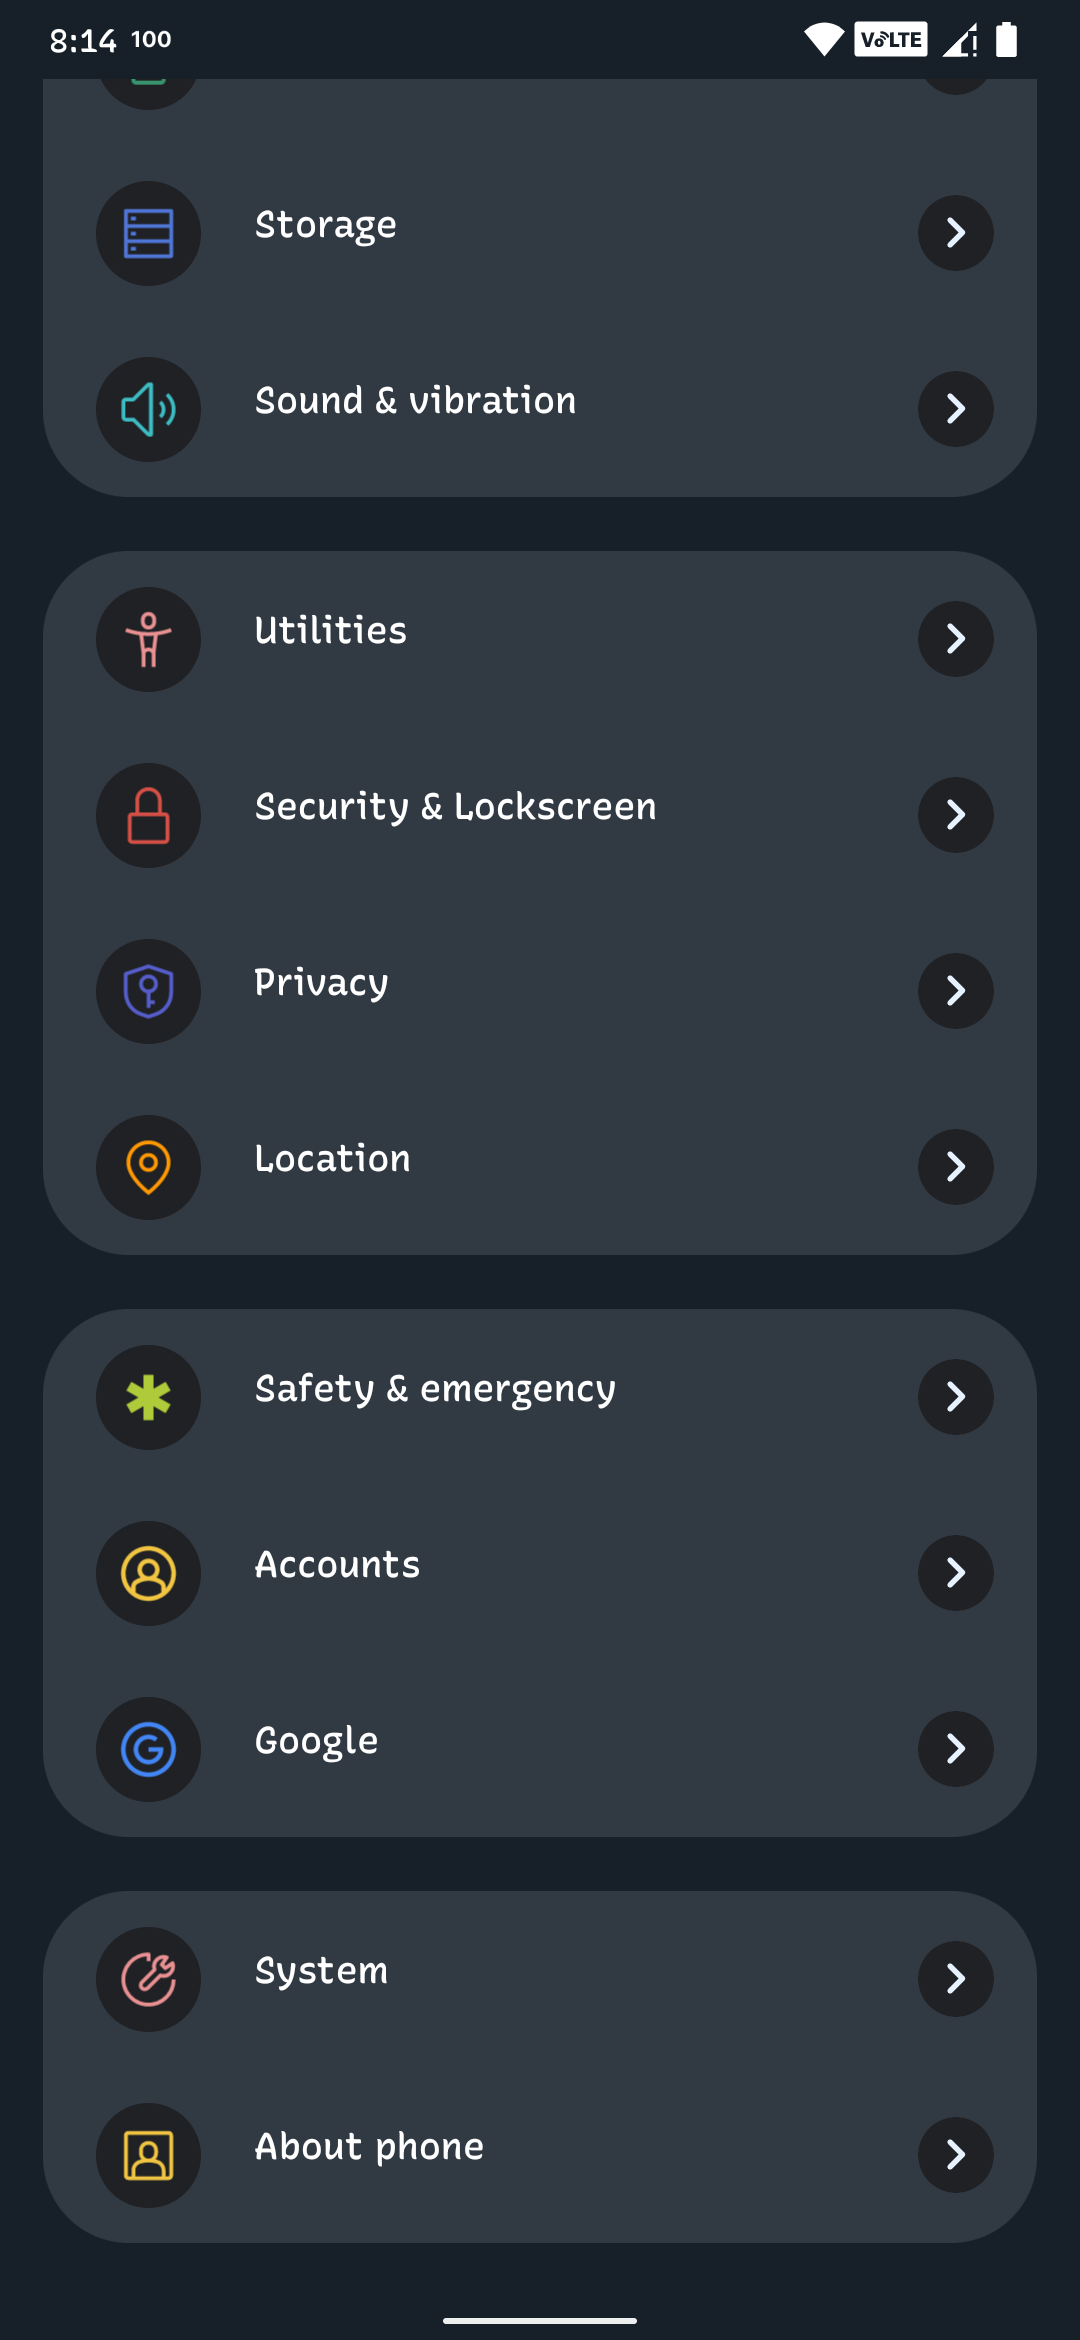Open Safety & emergency settings
Screen dimensions: 1080x2340
435,1389
